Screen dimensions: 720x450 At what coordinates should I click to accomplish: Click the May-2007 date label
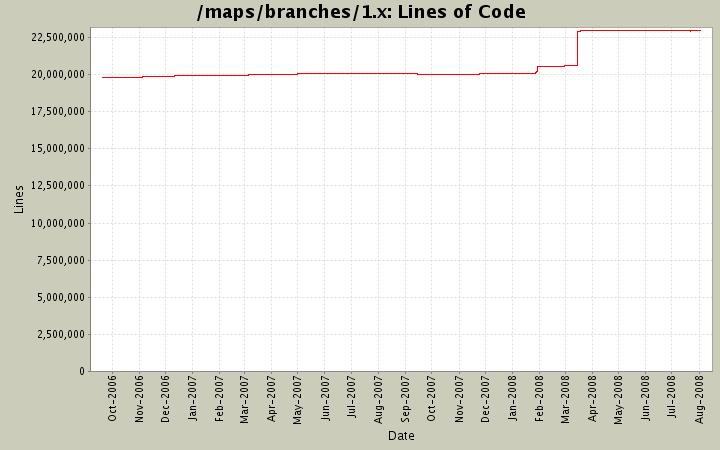[297, 399]
